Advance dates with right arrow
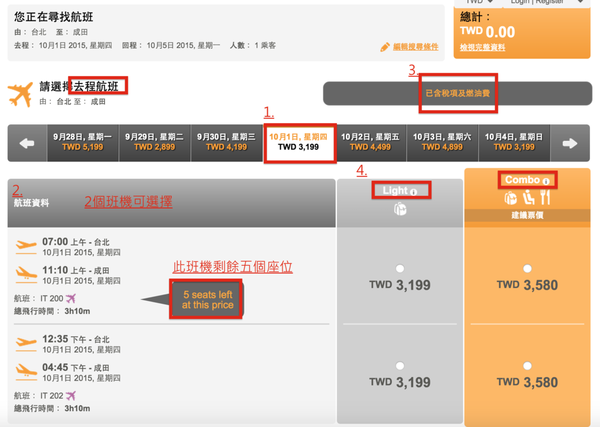 pos(570,143)
